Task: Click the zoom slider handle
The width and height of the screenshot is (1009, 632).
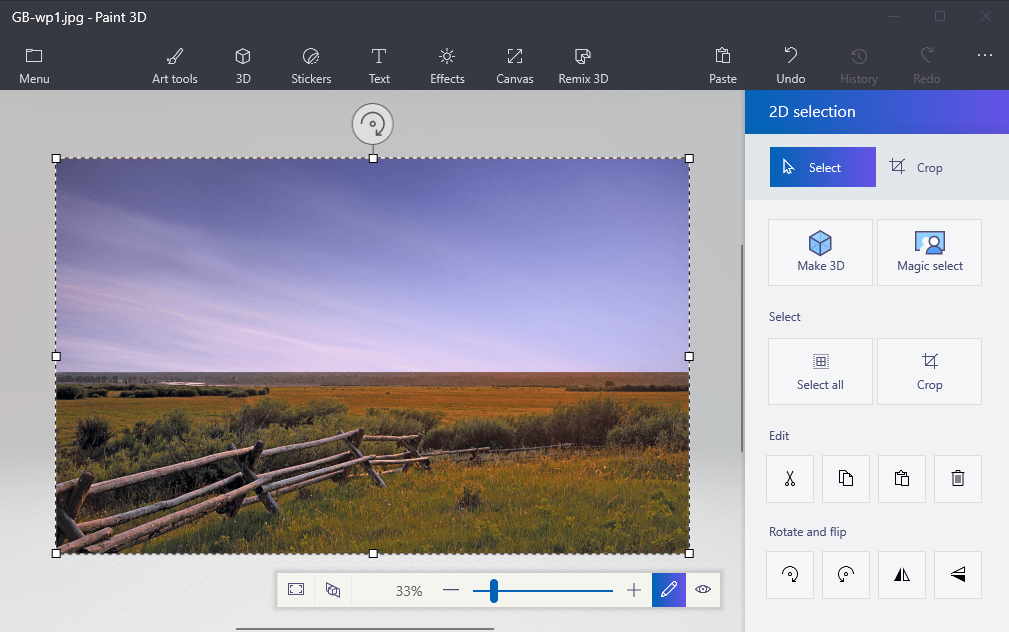Action: point(494,590)
